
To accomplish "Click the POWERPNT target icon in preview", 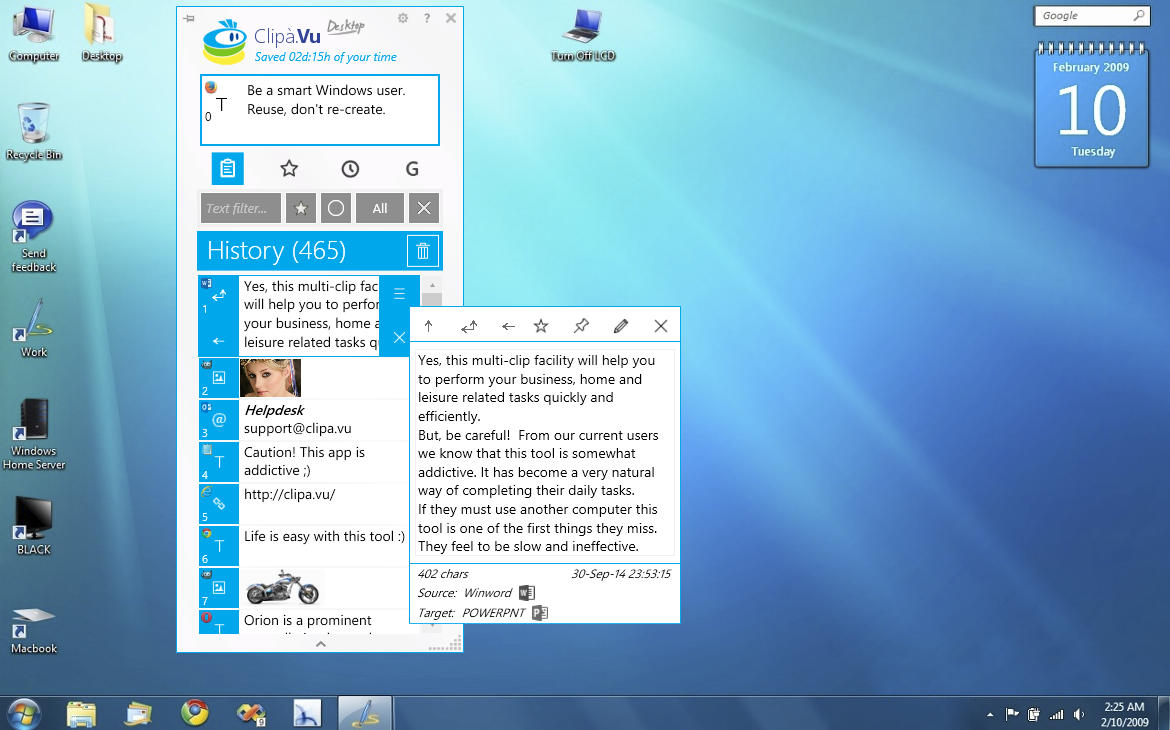I will tap(540, 613).
